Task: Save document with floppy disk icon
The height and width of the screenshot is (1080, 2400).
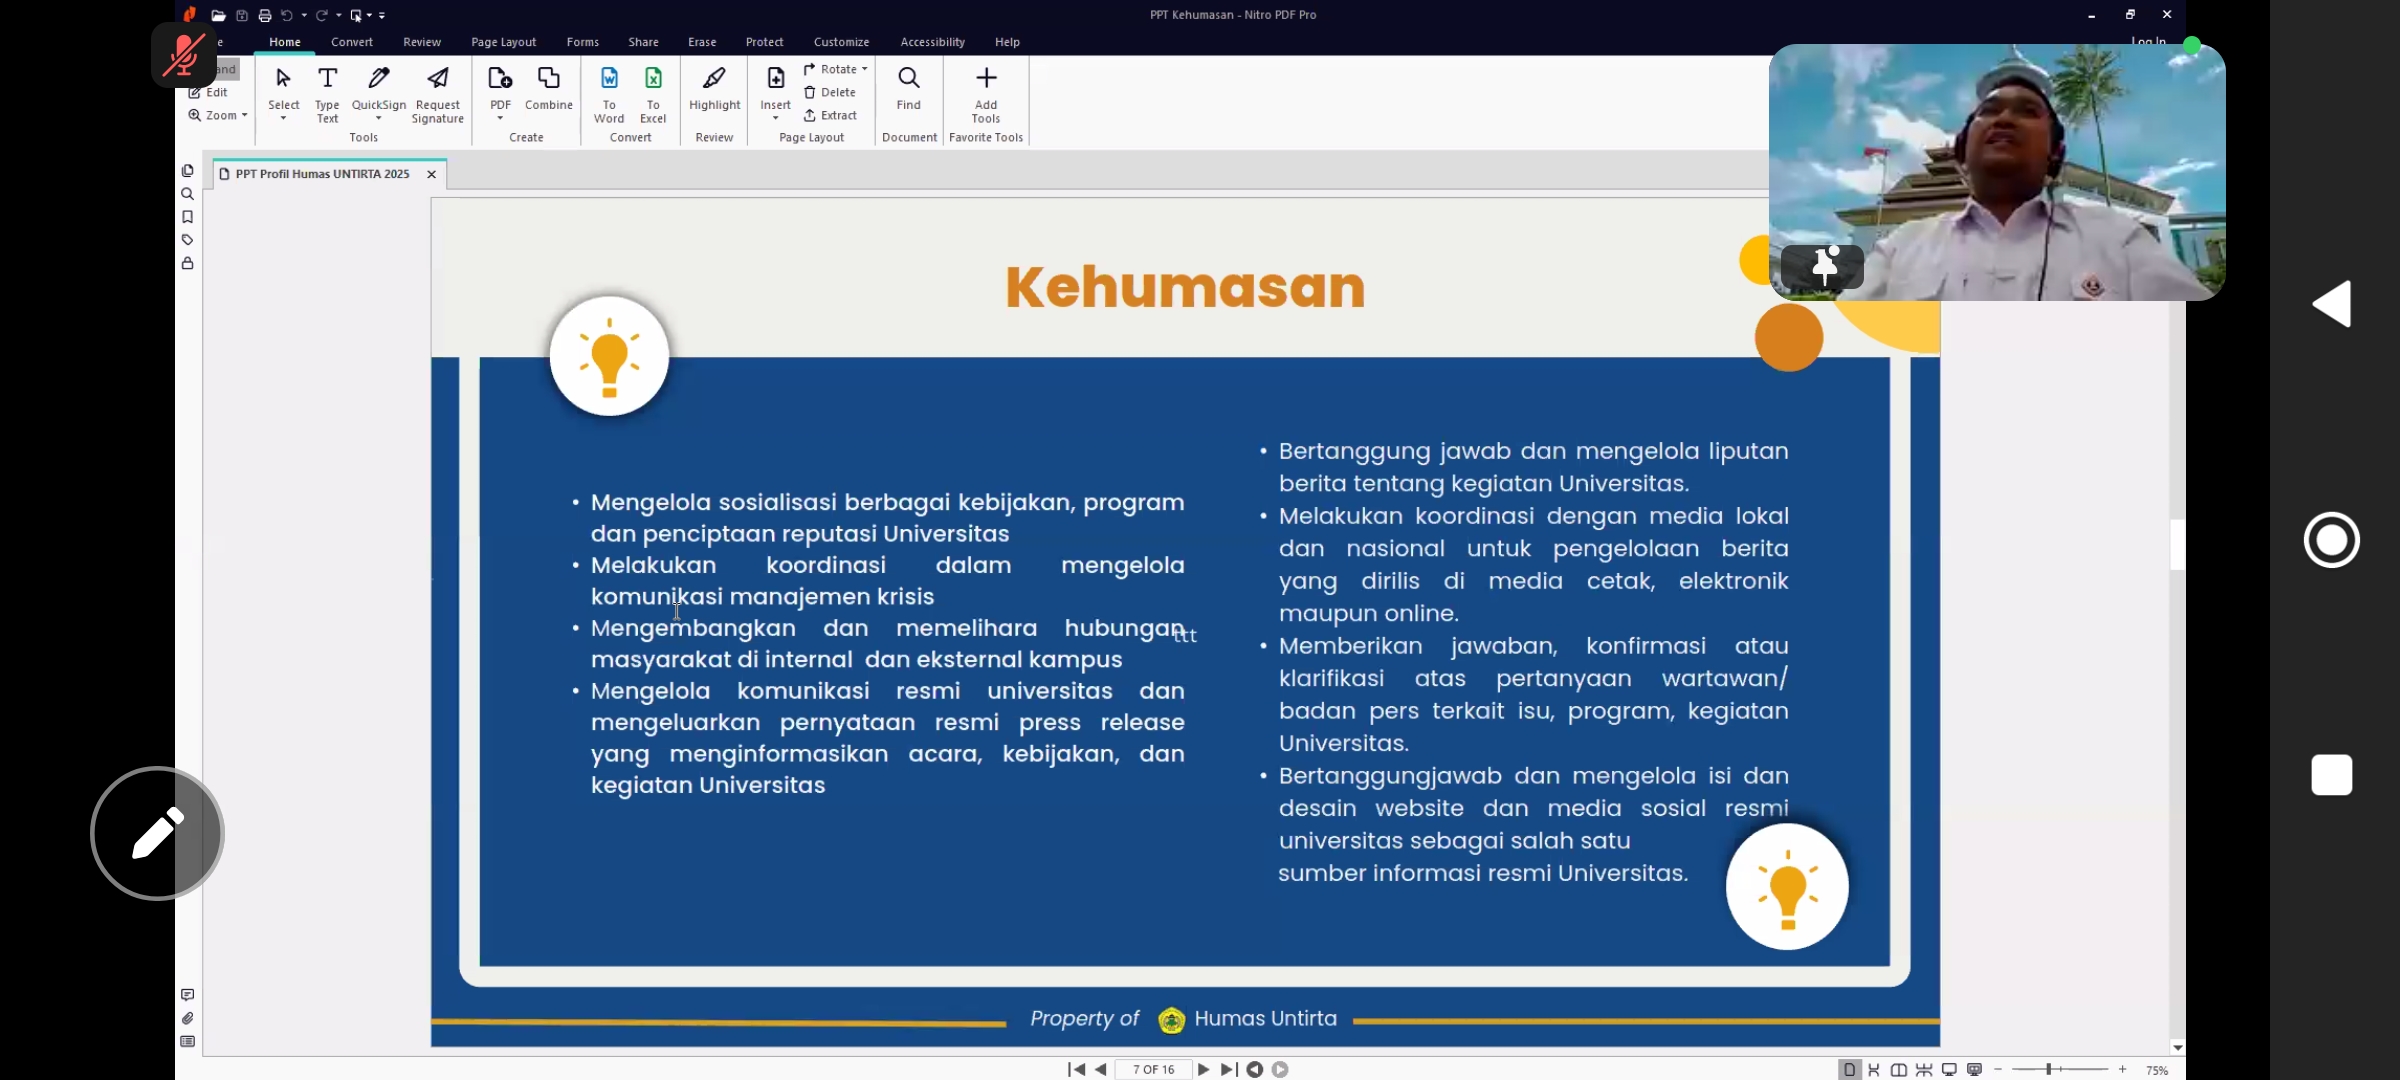Action: (241, 15)
